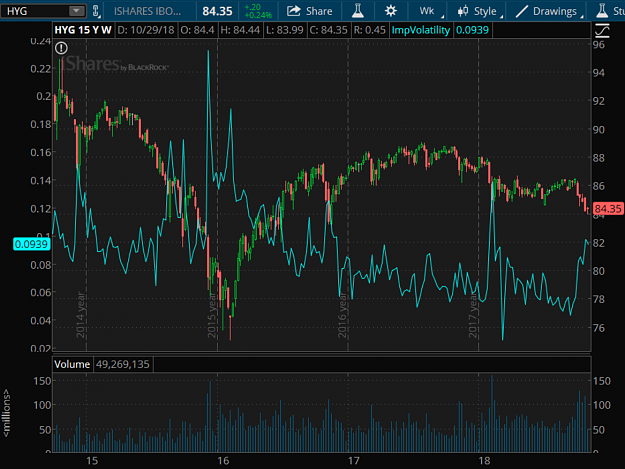The image size is (625, 469).
Task: Click the chart scale icon above price axis
Action: tap(602, 31)
